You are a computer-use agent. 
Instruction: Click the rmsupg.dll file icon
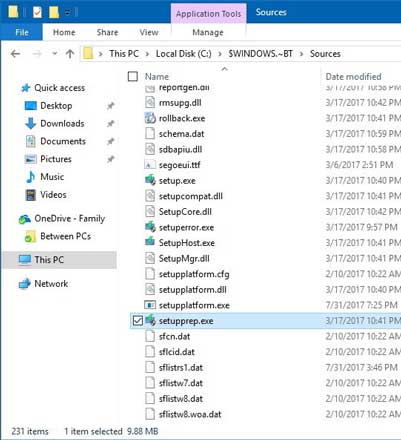[x=150, y=102]
